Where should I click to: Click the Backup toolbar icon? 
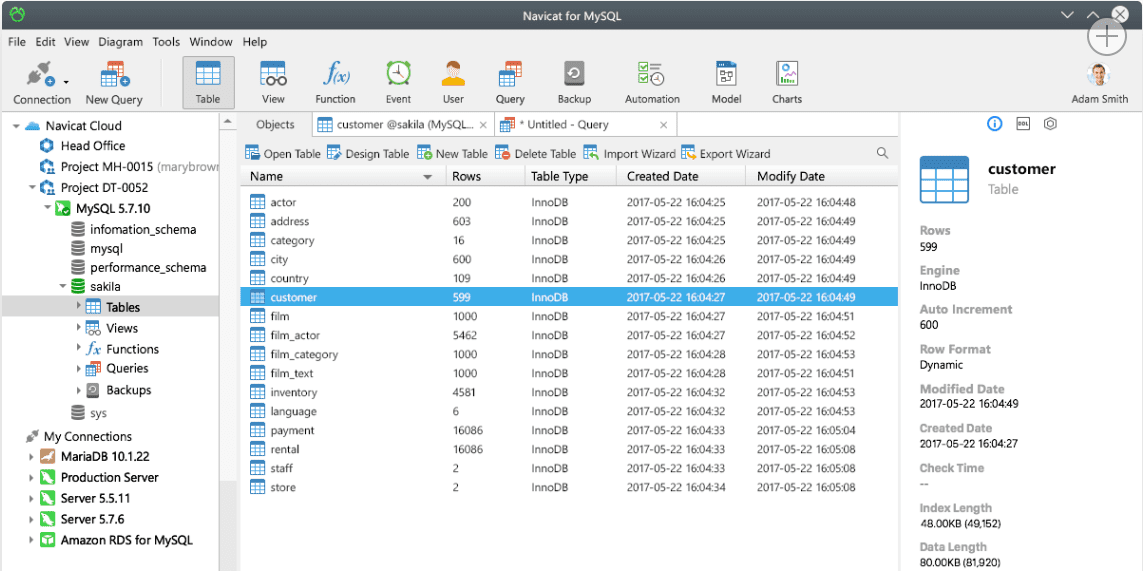coord(574,75)
